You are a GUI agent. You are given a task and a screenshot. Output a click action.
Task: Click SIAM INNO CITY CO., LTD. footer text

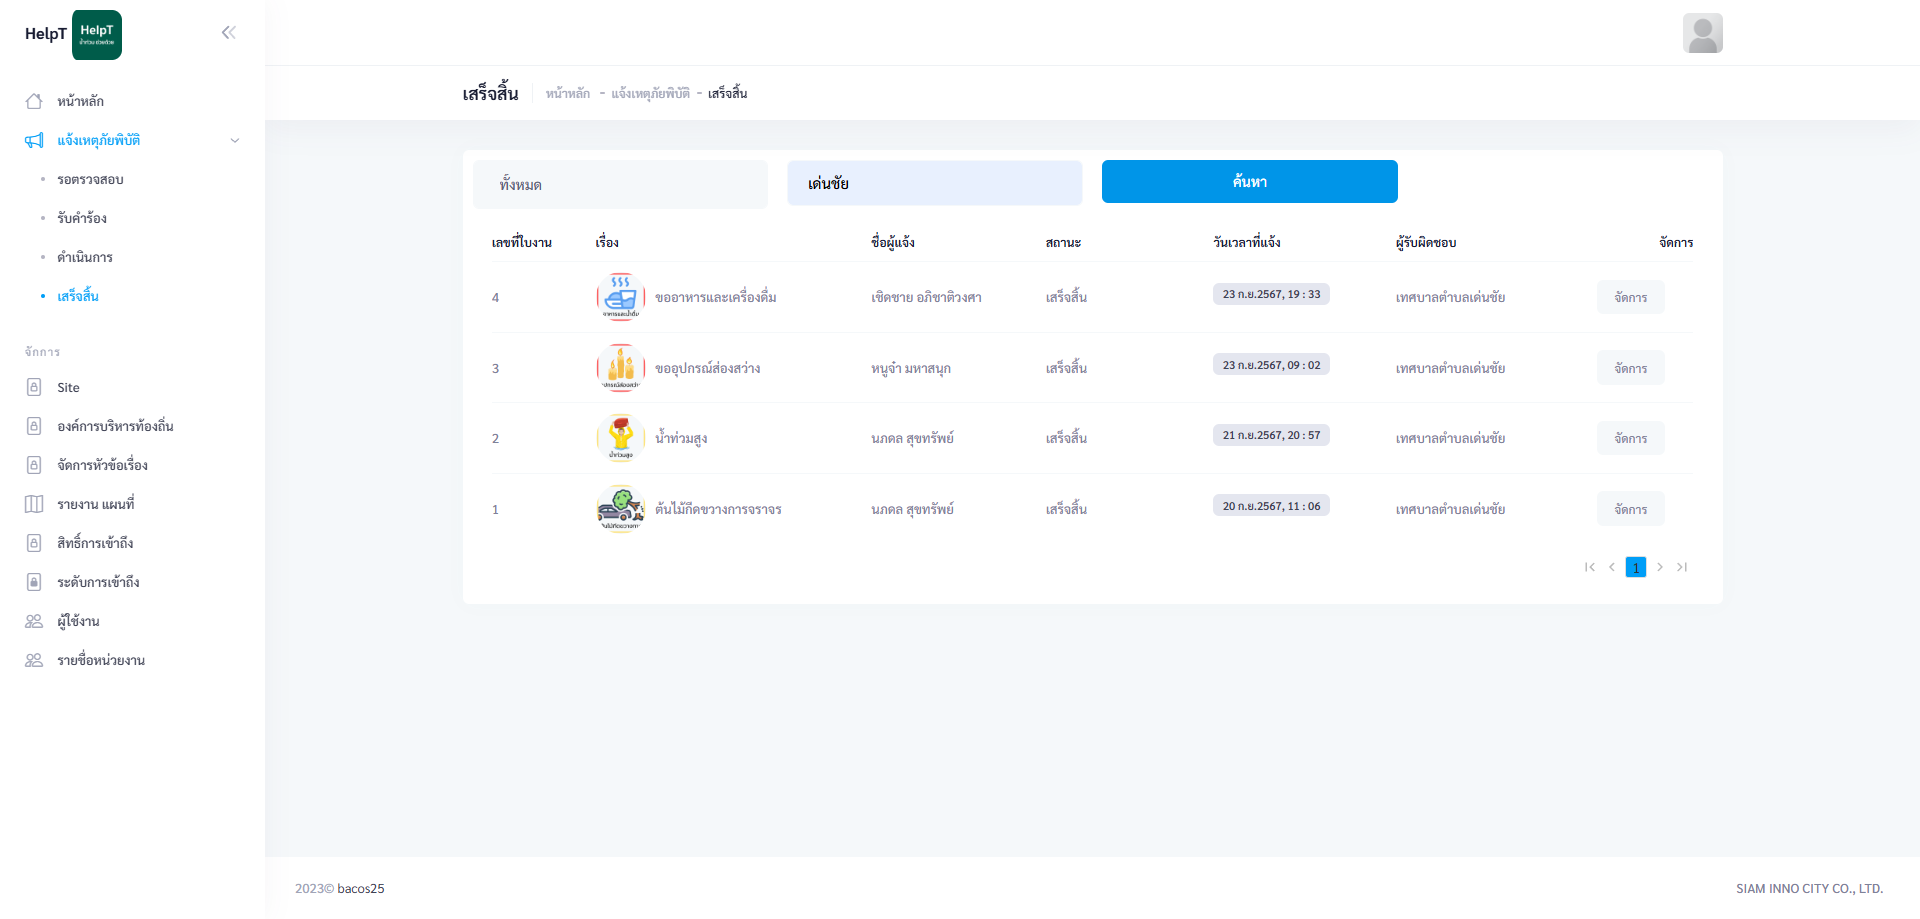(x=1809, y=888)
